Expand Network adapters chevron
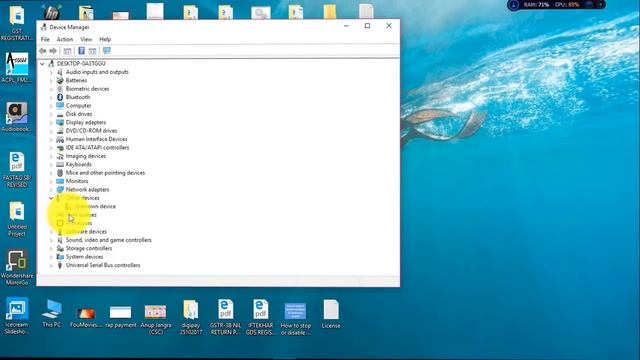 pyautogui.click(x=51, y=190)
